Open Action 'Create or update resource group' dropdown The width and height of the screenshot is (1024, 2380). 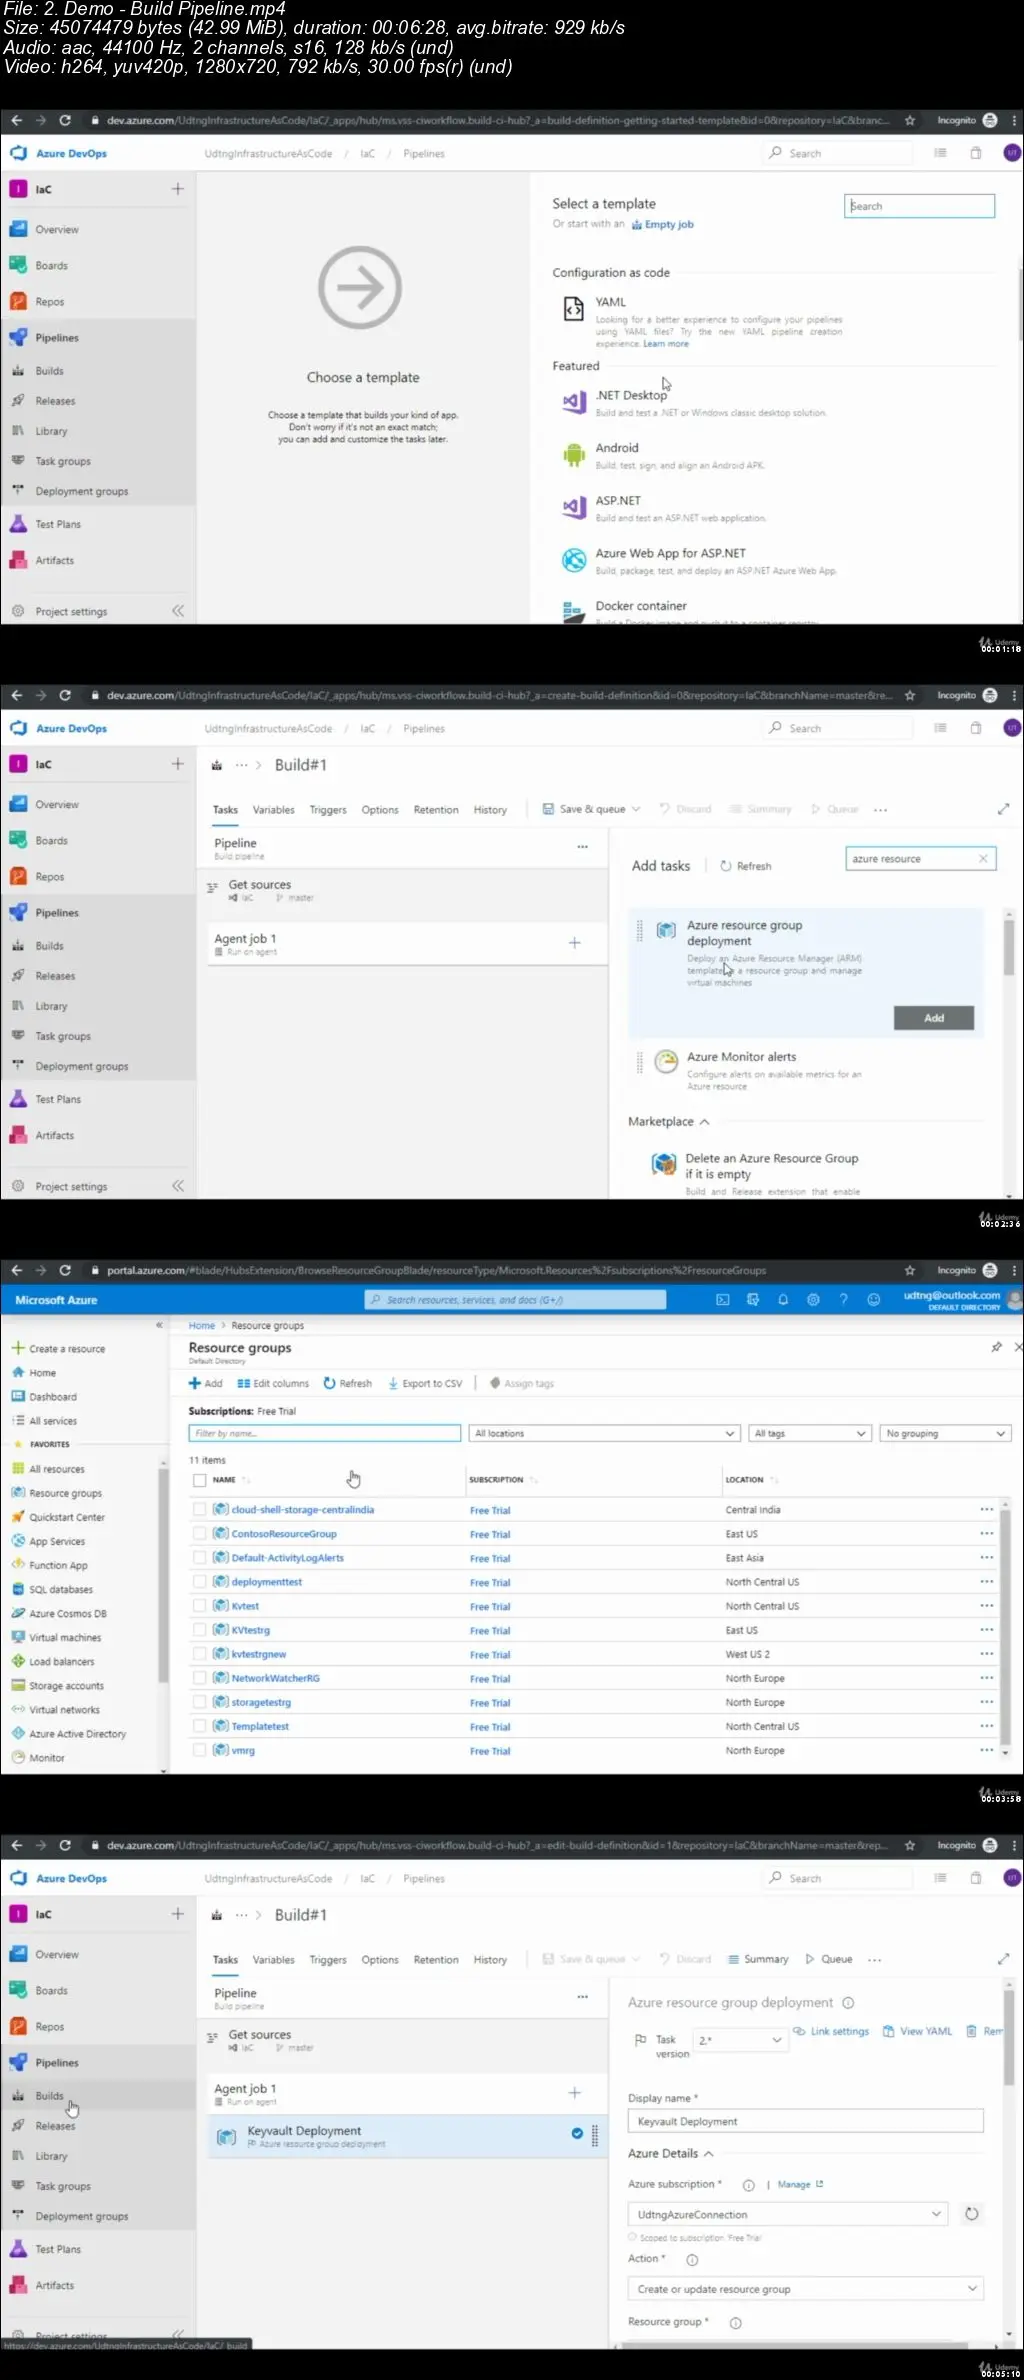(806, 2288)
